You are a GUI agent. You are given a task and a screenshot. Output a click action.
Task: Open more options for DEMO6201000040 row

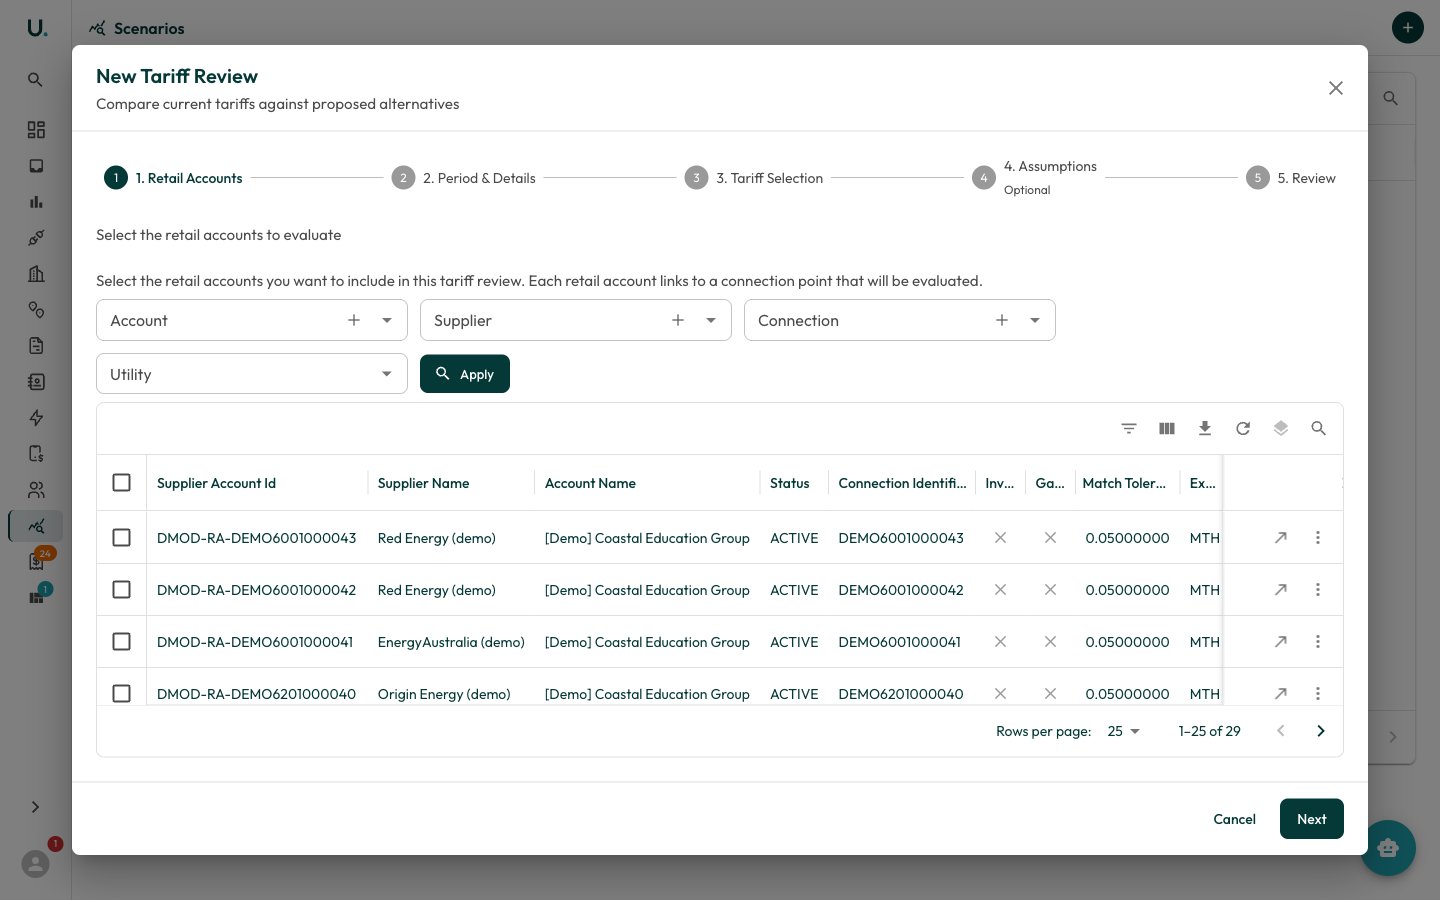(1318, 694)
